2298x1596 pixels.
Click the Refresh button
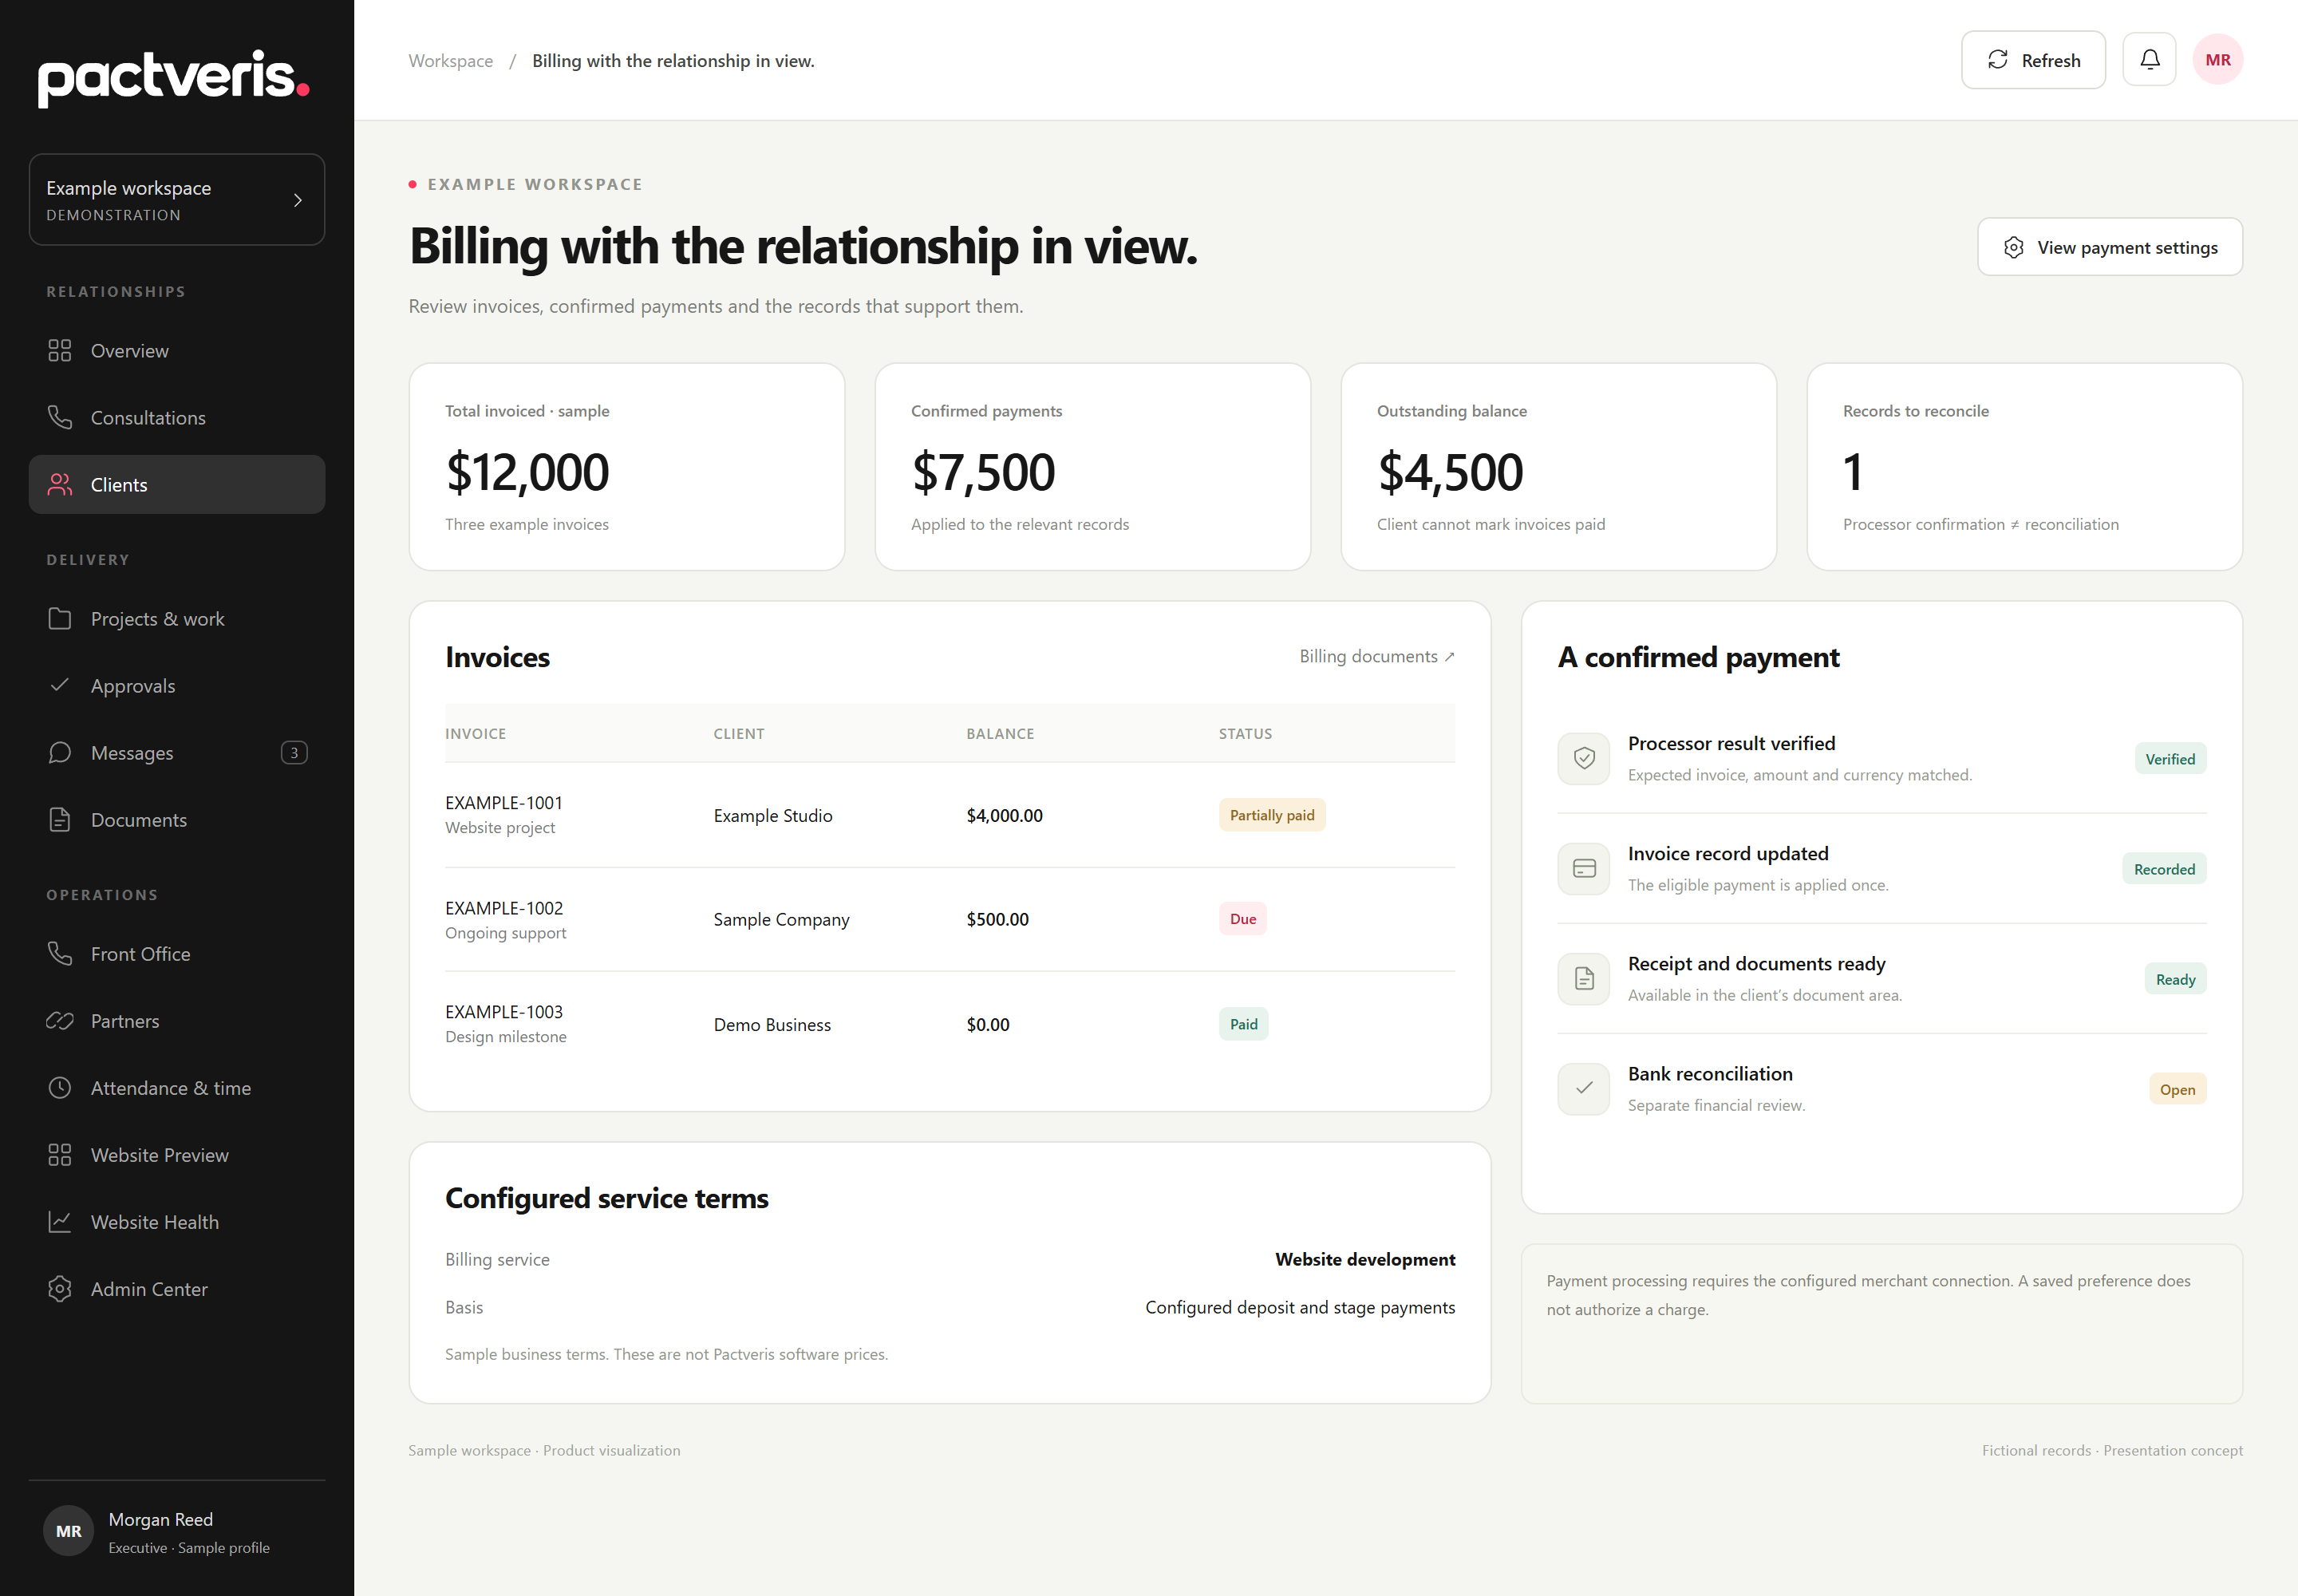(x=2033, y=60)
